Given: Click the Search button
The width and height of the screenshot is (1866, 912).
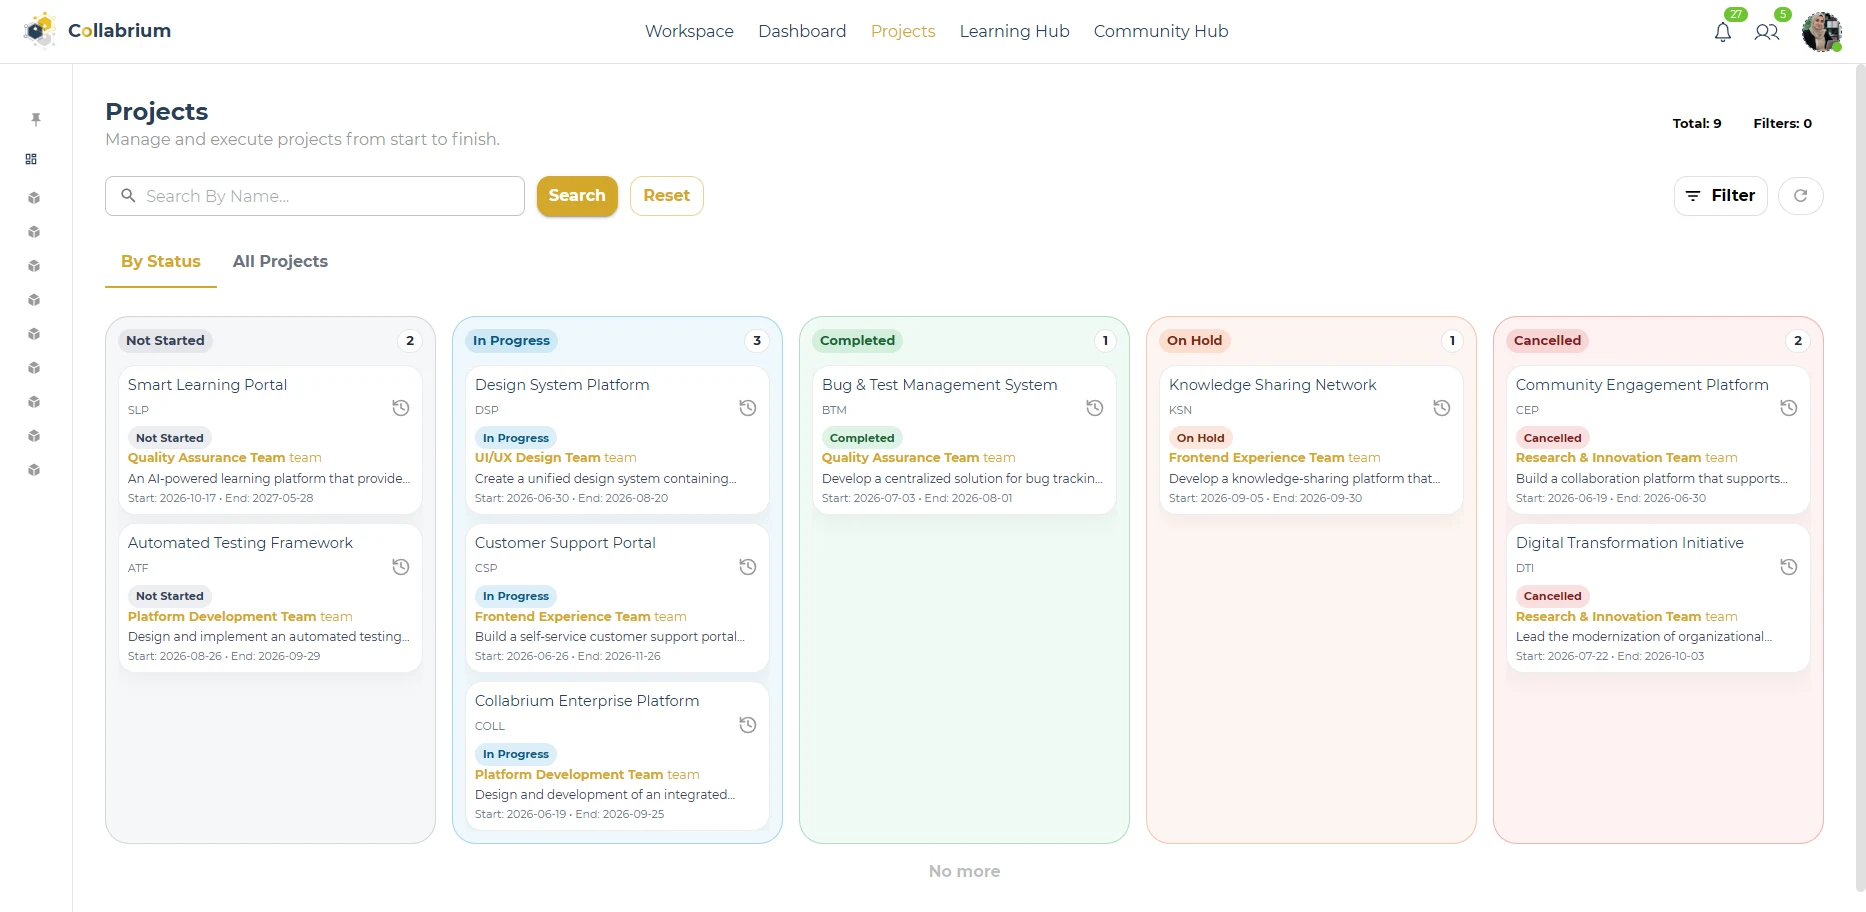Looking at the screenshot, I should [x=577, y=196].
